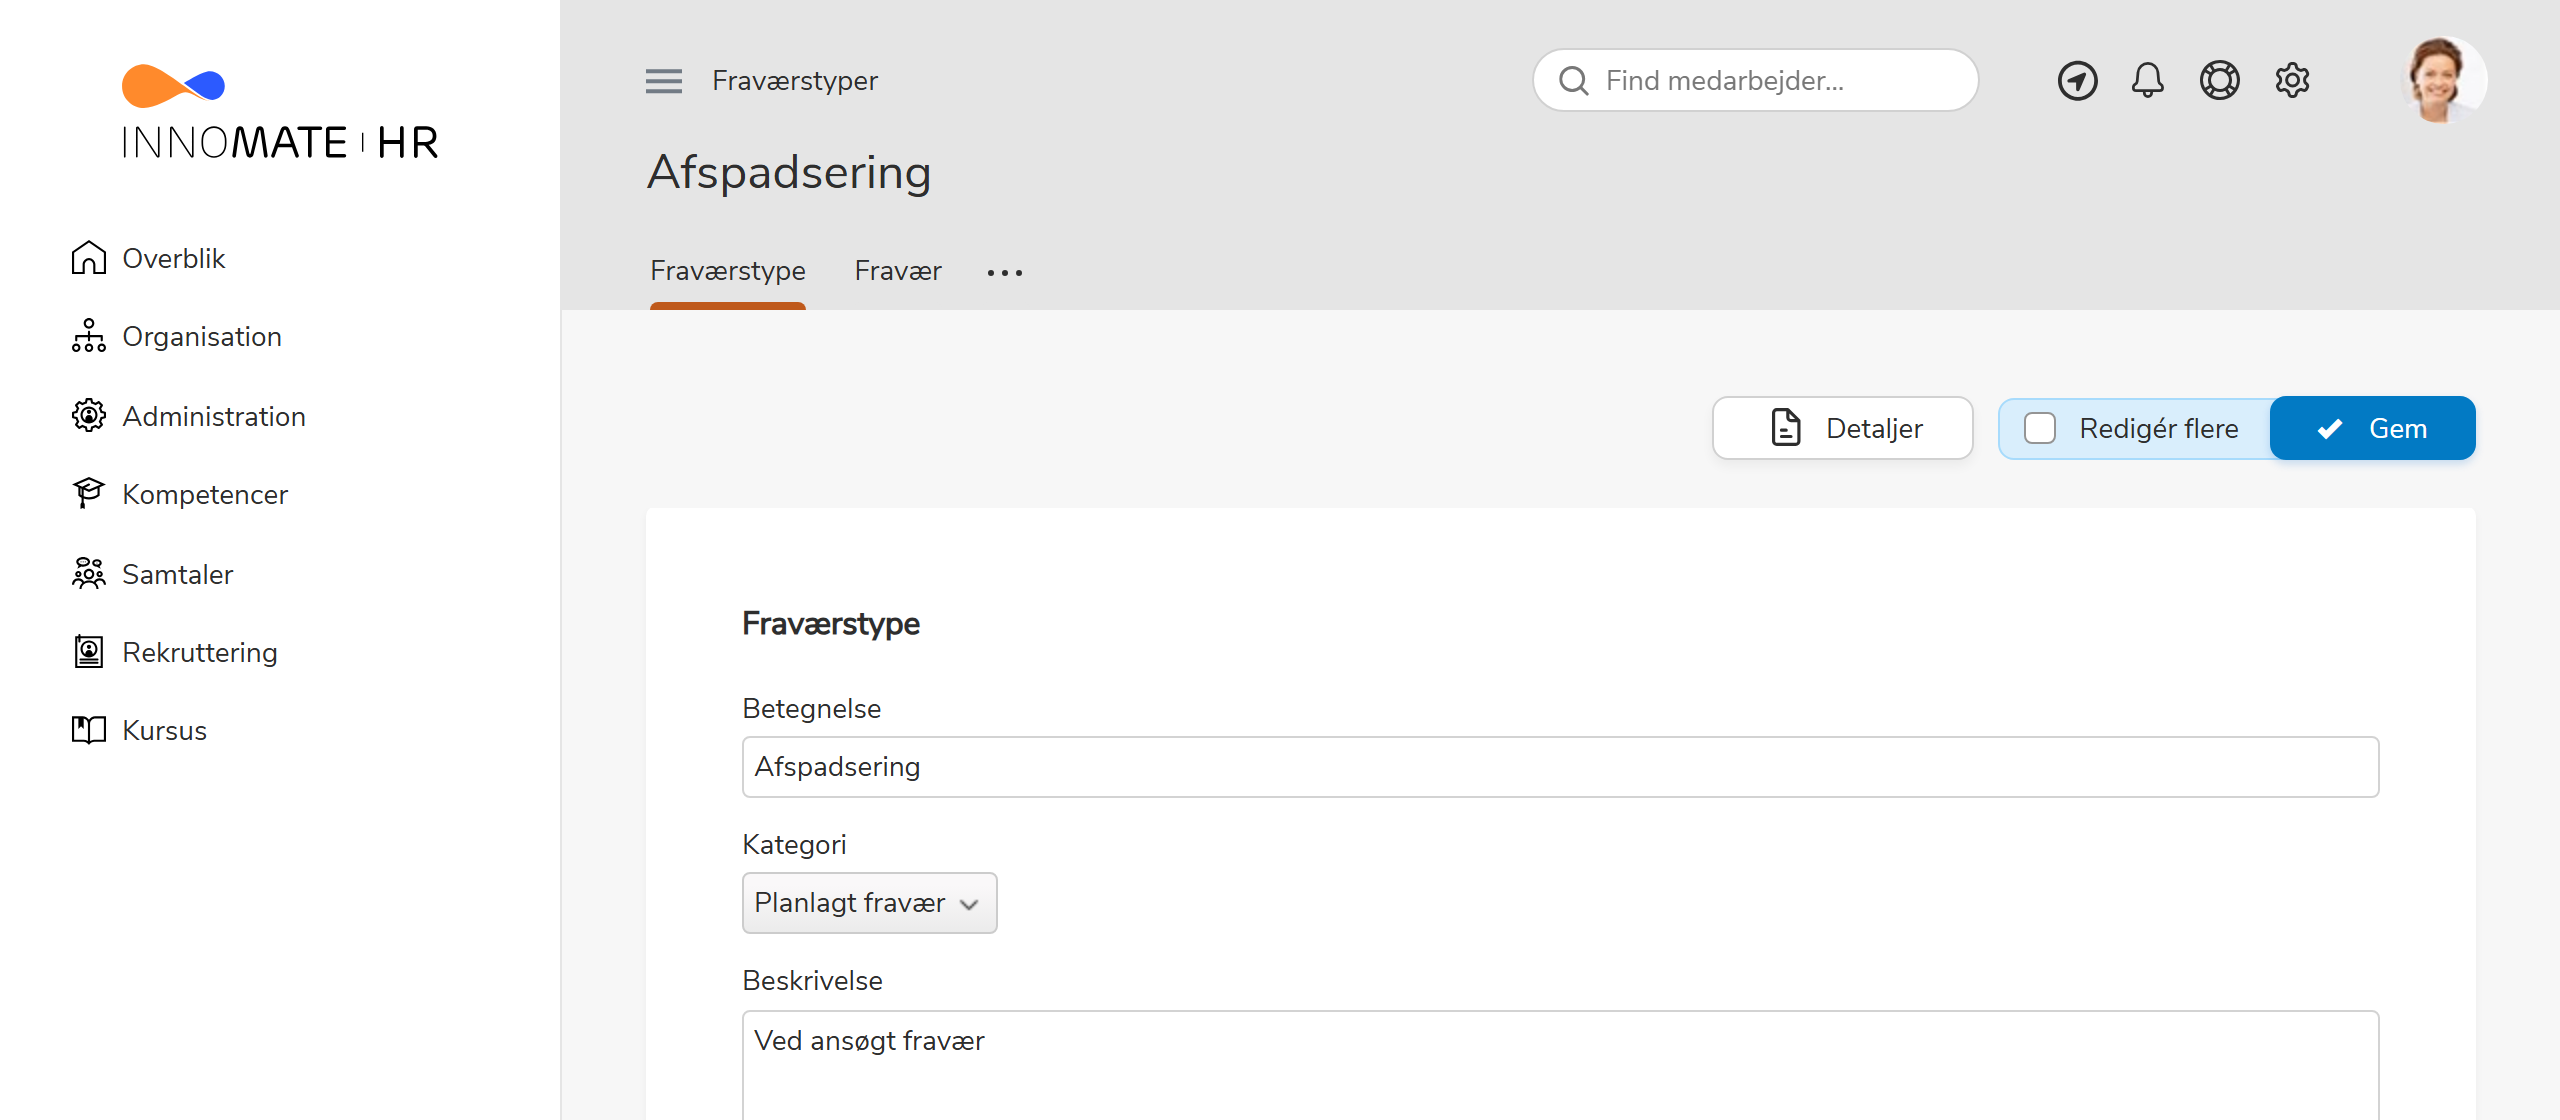Viewport: 2560px width, 1120px height.
Task: Click the Kompetencer graduation cap icon
Action: (x=88, y=494)
